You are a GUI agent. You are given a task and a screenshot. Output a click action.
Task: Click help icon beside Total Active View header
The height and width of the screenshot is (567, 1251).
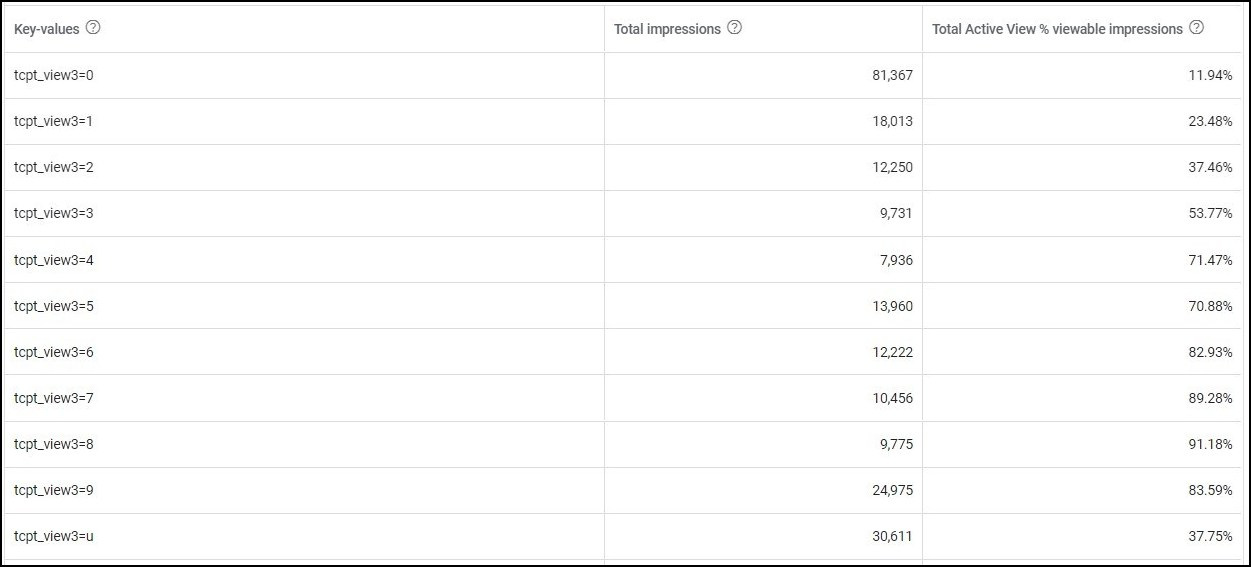[1196, 28]
